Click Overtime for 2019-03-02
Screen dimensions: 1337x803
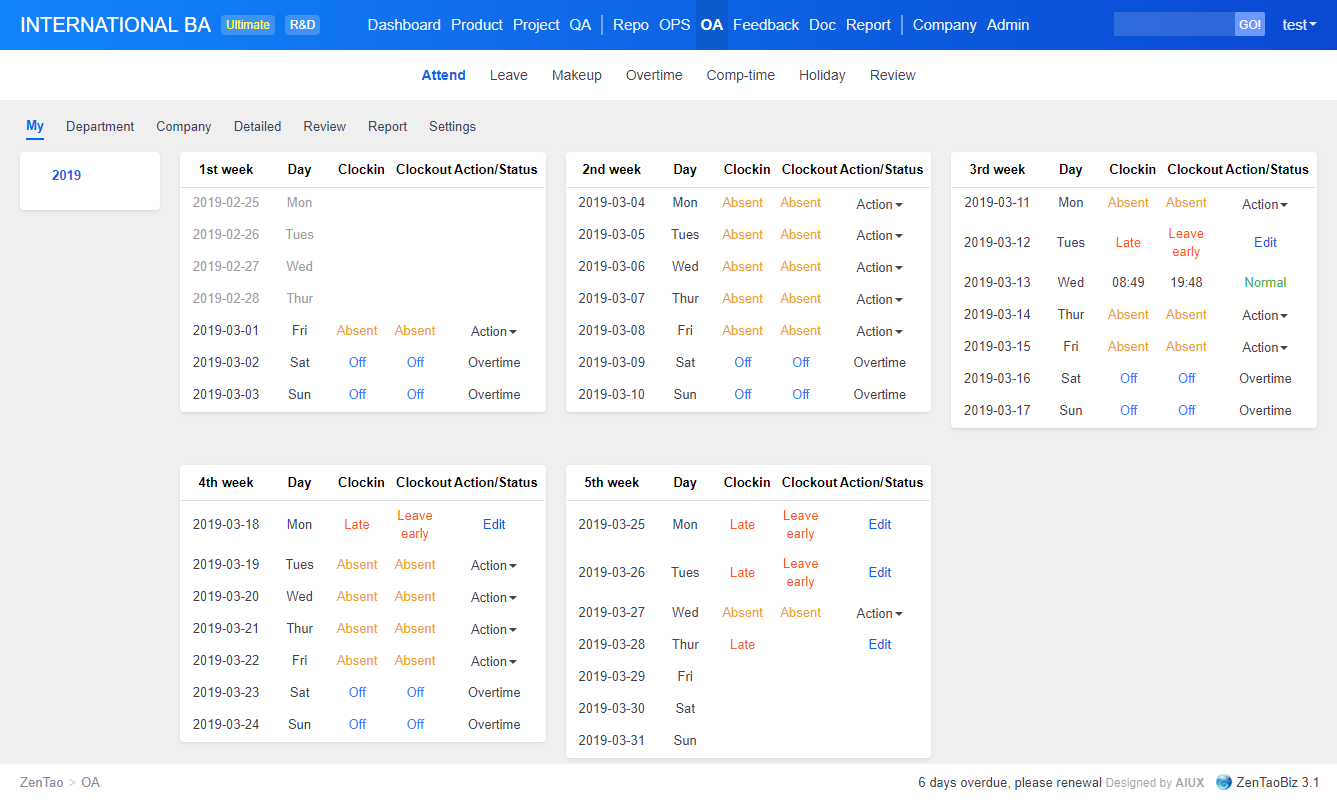494,362
